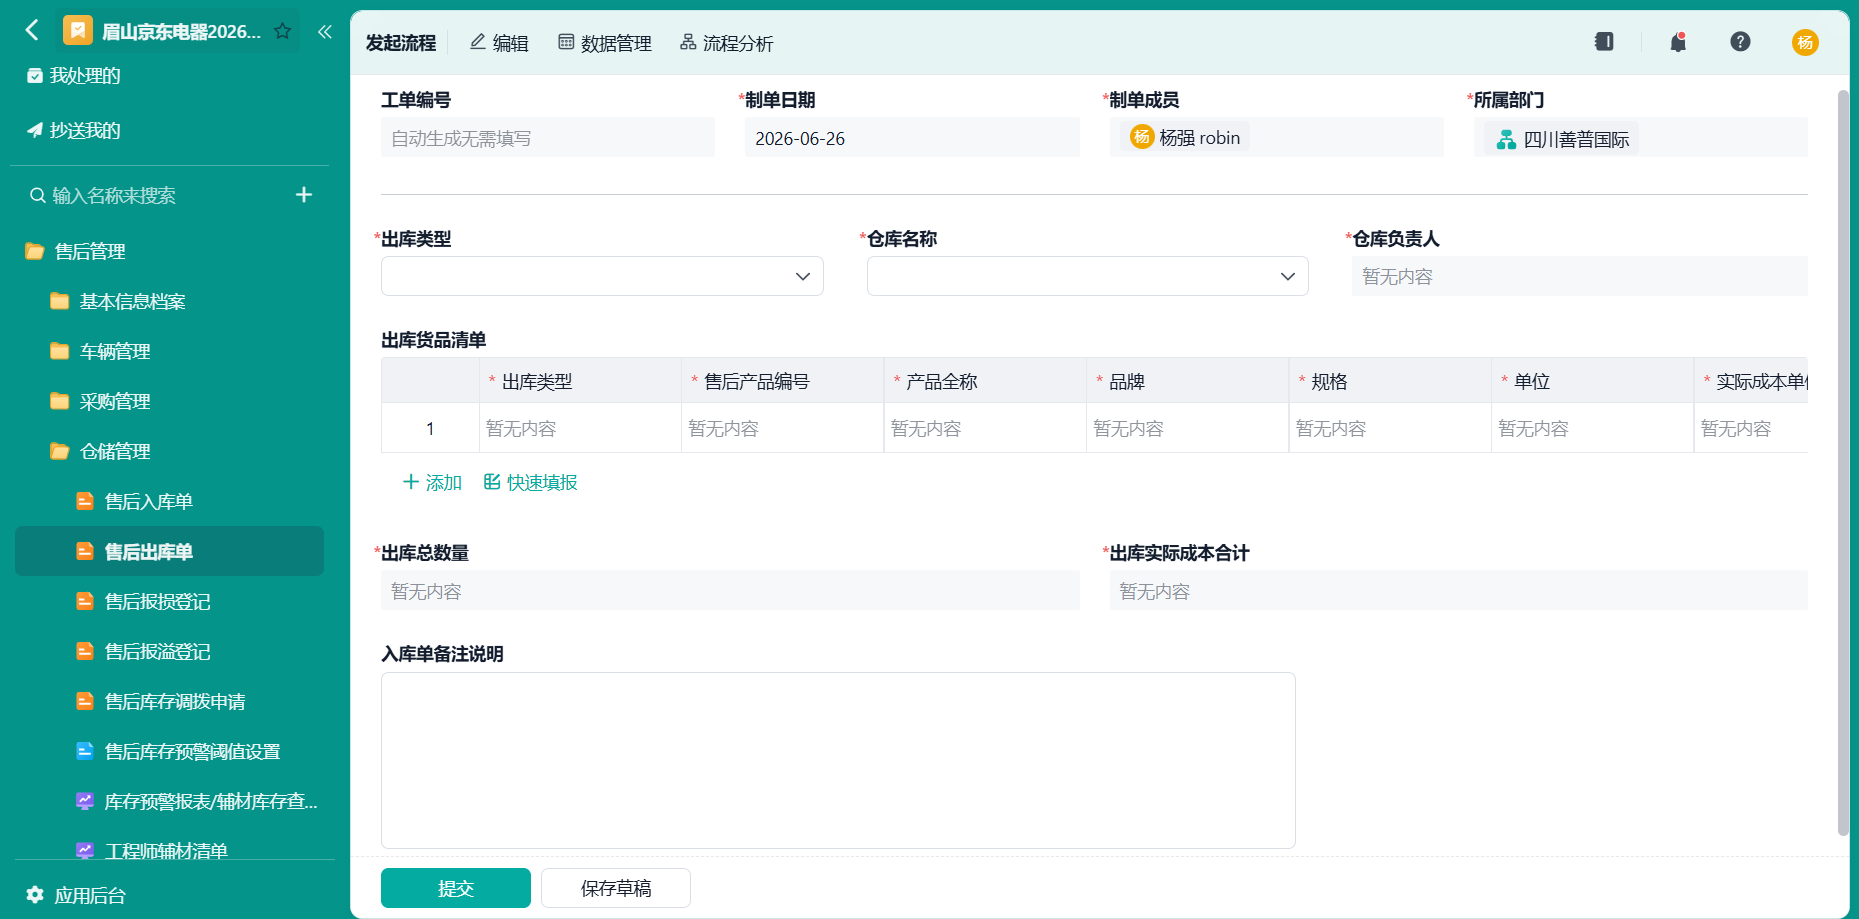Viewport: 1859px width, 919px height.
Task: Switch to the 编辑 tab
Action: tap(499, 43)
